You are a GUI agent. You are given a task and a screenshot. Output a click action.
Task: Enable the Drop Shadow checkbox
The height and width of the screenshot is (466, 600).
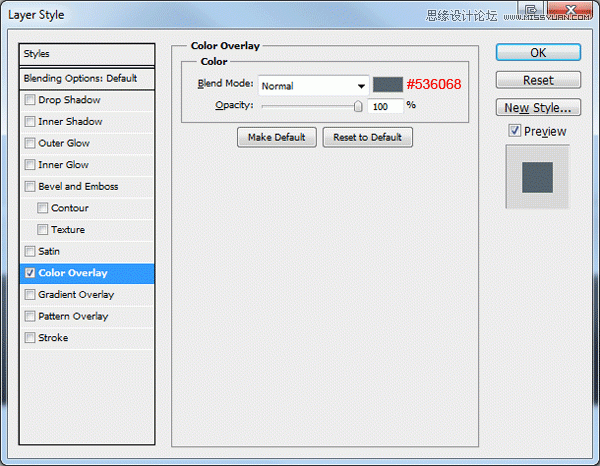(x=30, y=100)
